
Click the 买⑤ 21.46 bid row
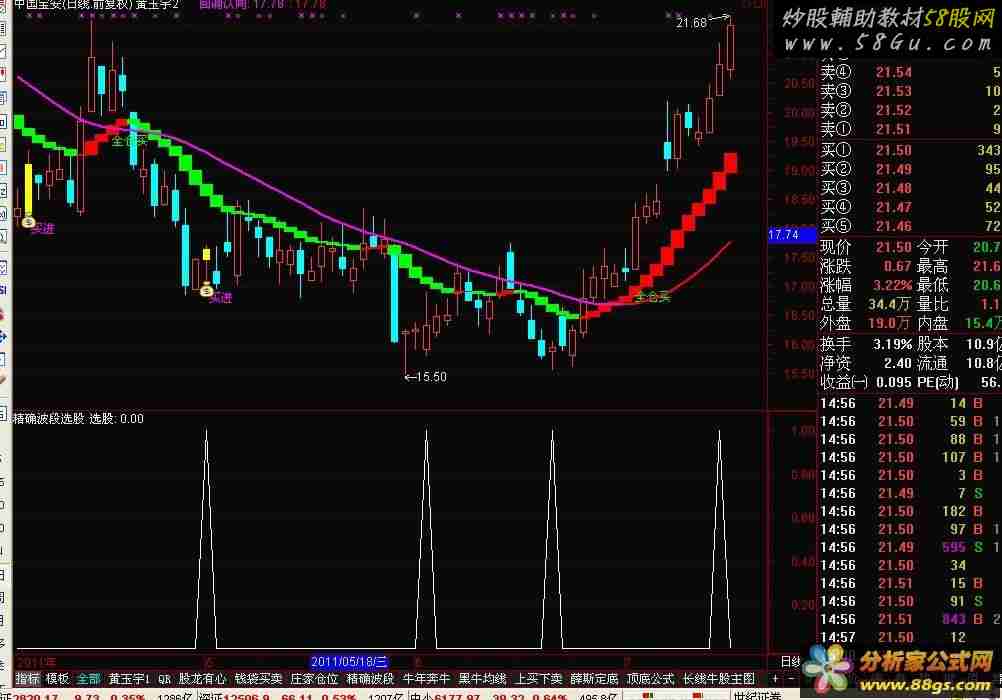coord(911,226)
